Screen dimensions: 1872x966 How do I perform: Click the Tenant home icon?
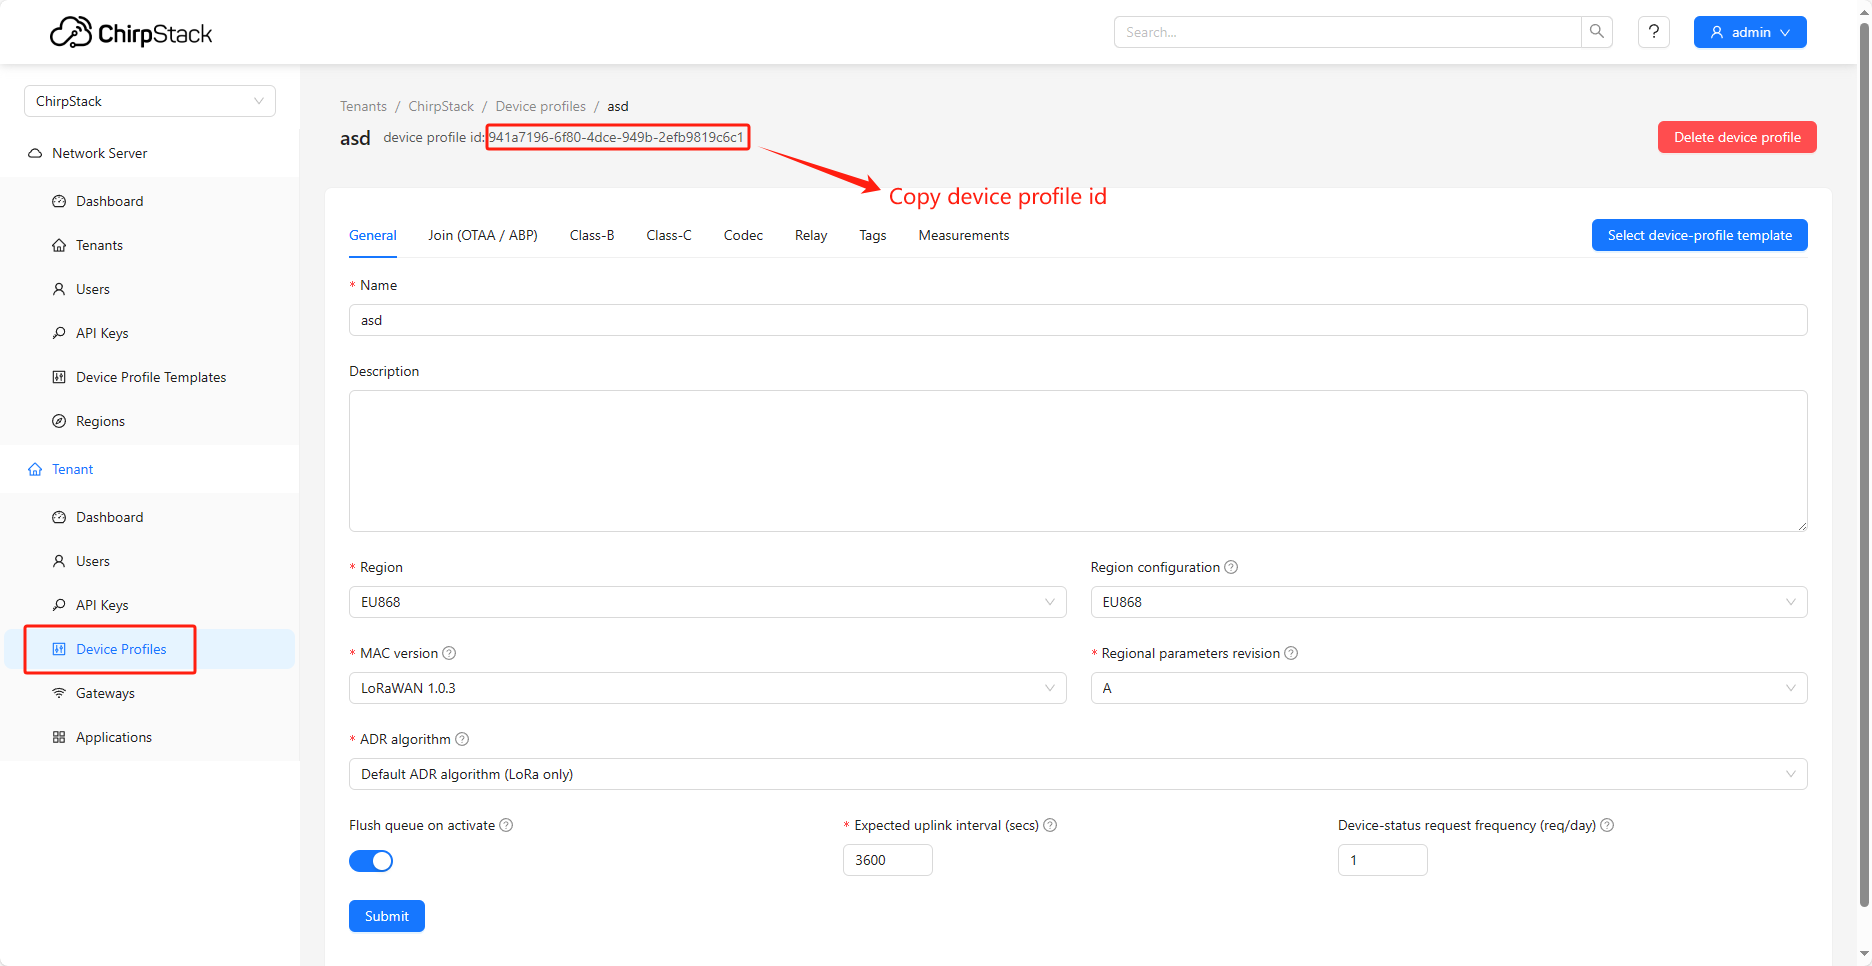tap(35, 469)
